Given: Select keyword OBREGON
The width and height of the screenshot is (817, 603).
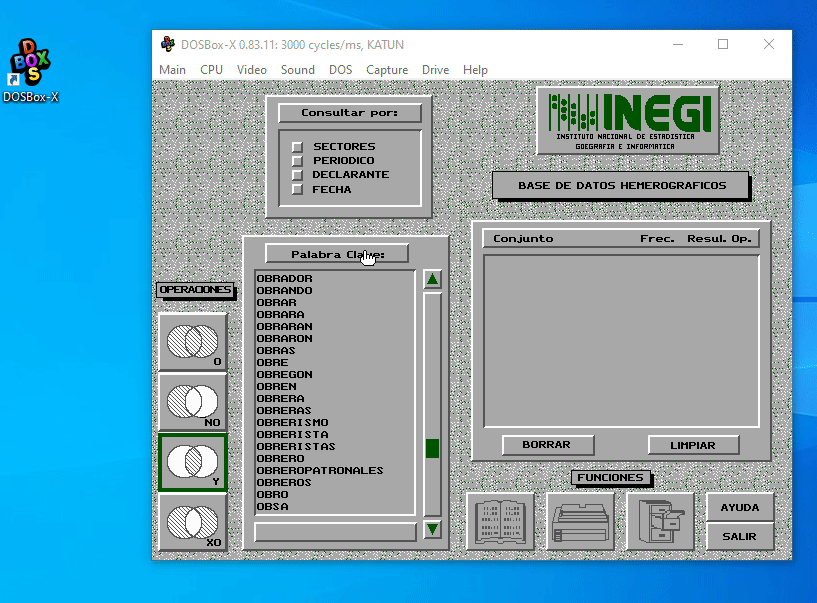Looking at the screenshot, I should coord(284,374).
